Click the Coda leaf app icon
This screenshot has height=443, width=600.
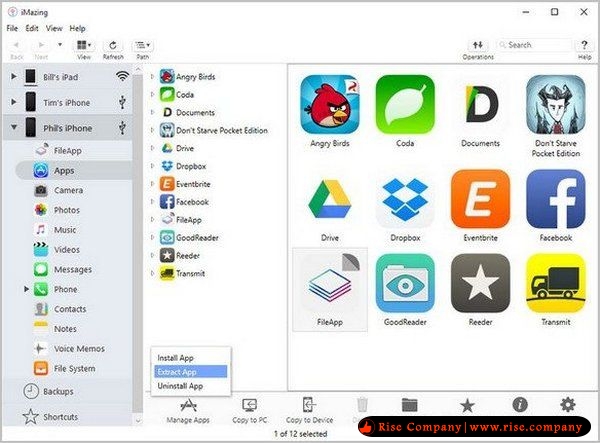[x=405, y=104]
